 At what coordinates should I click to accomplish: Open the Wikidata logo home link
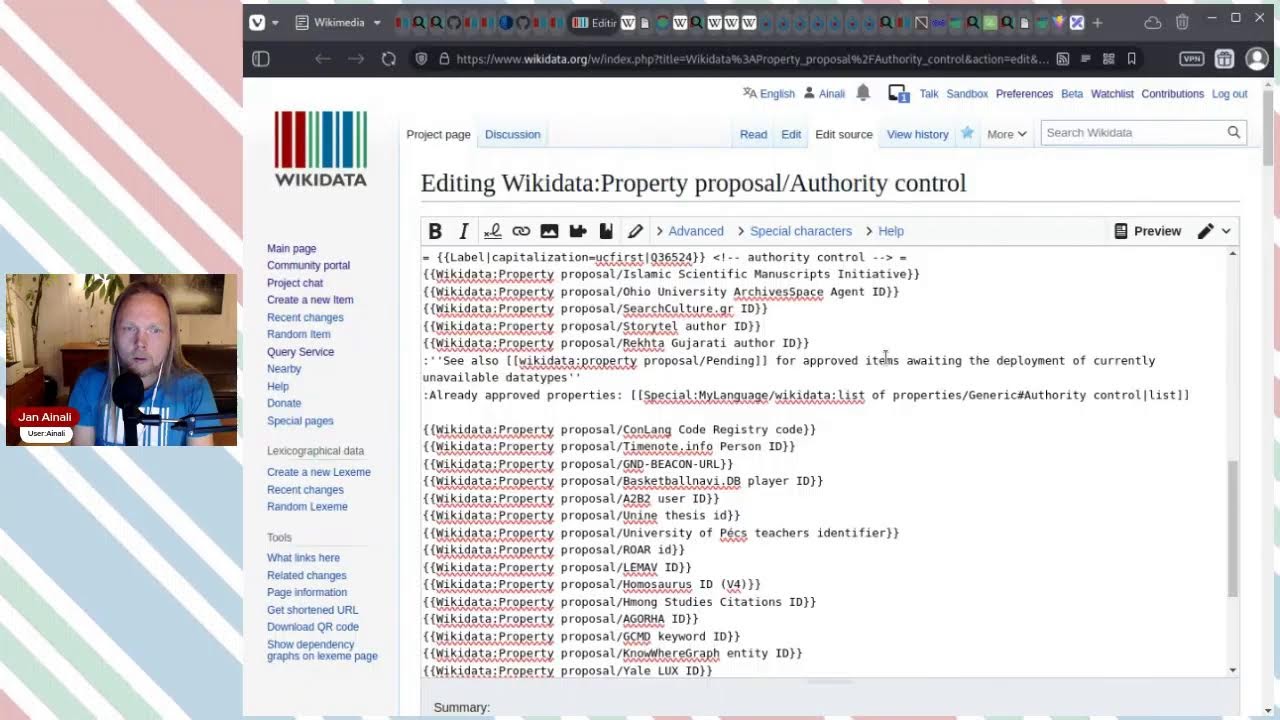pos(321,149)
